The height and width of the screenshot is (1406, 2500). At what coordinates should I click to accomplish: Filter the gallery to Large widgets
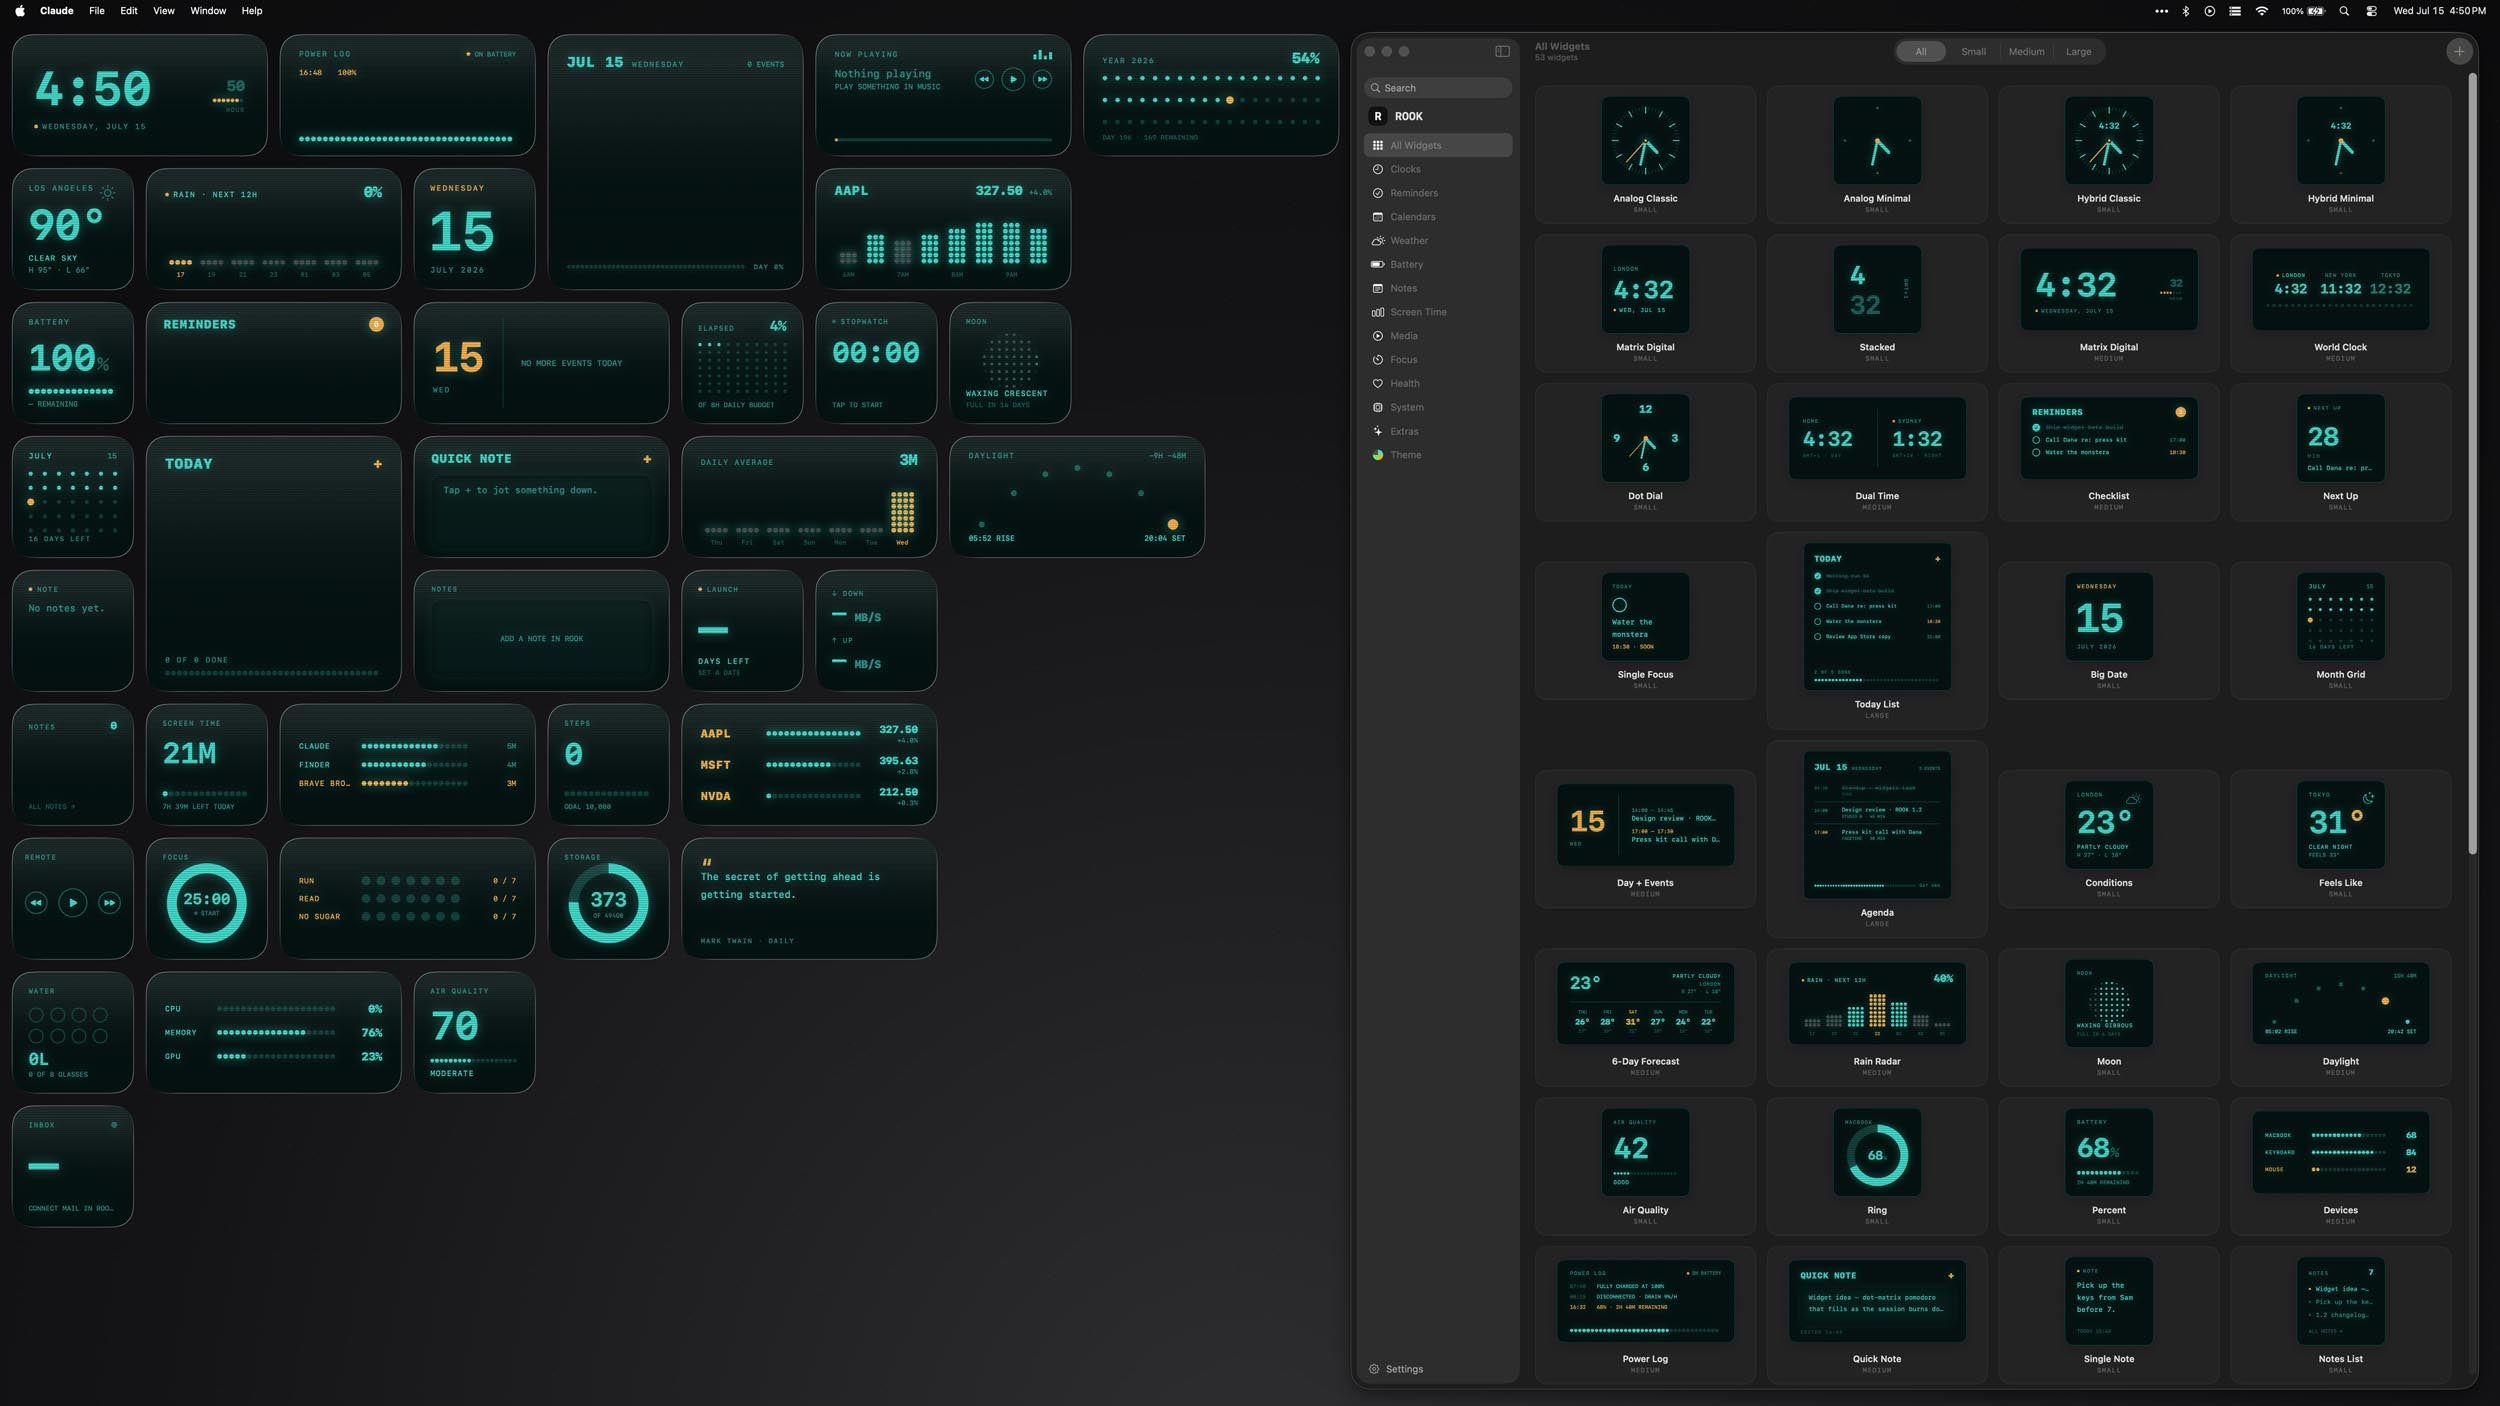click(x=2078, y=52)
